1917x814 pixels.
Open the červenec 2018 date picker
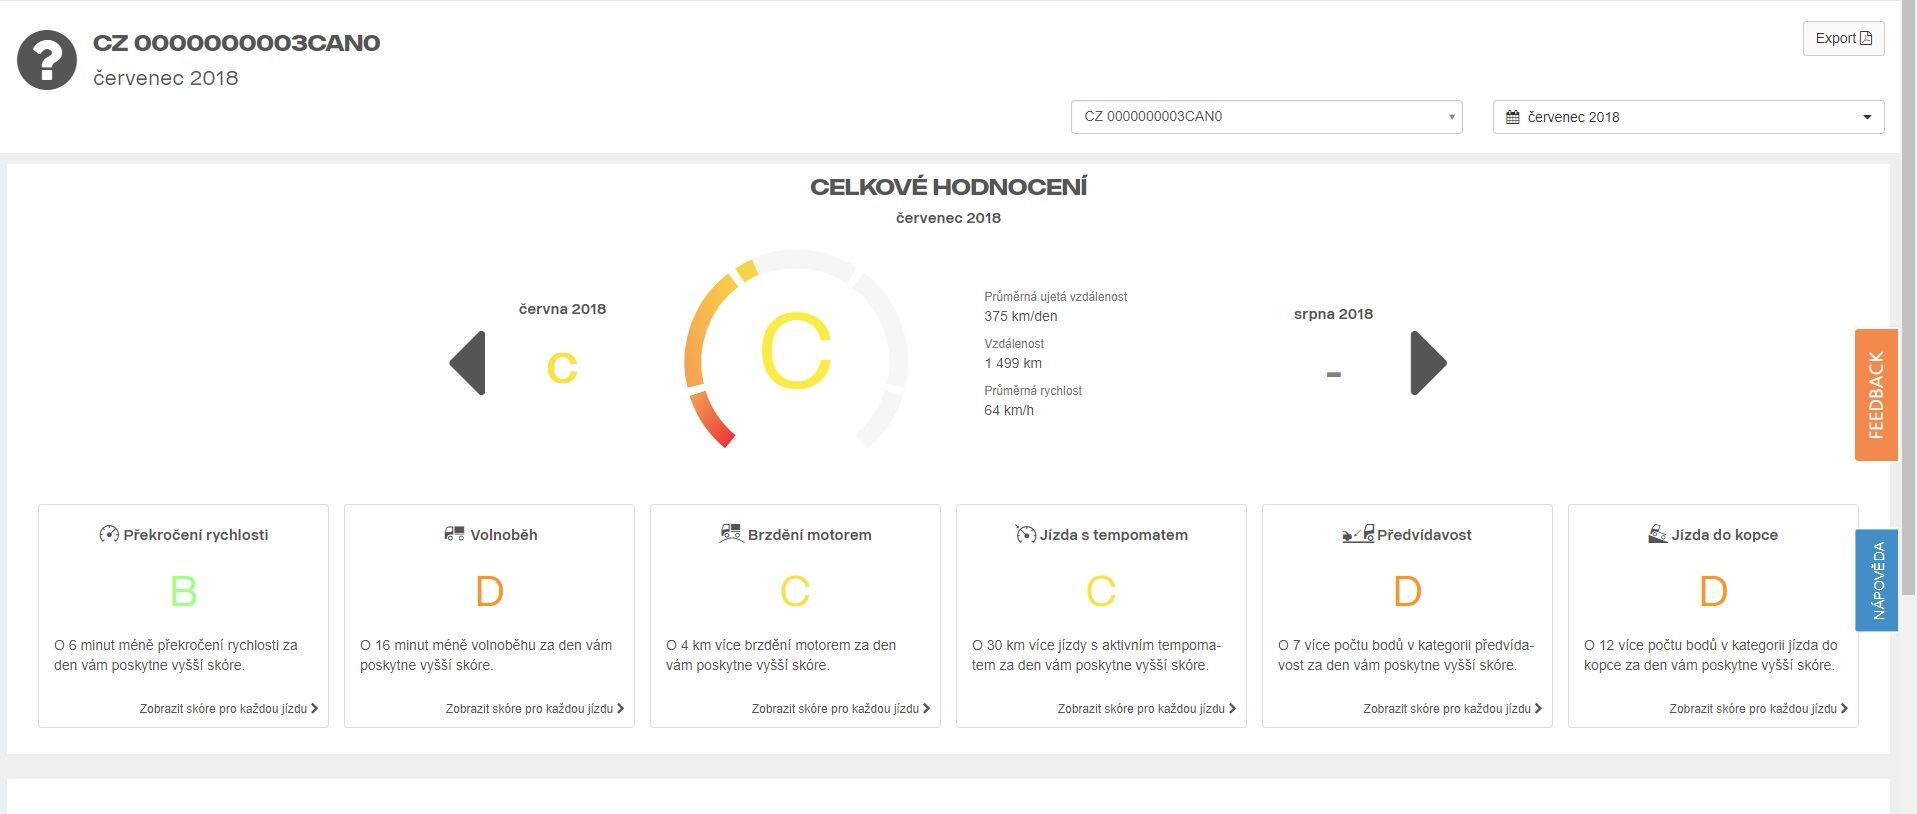tap(1688, 117)
